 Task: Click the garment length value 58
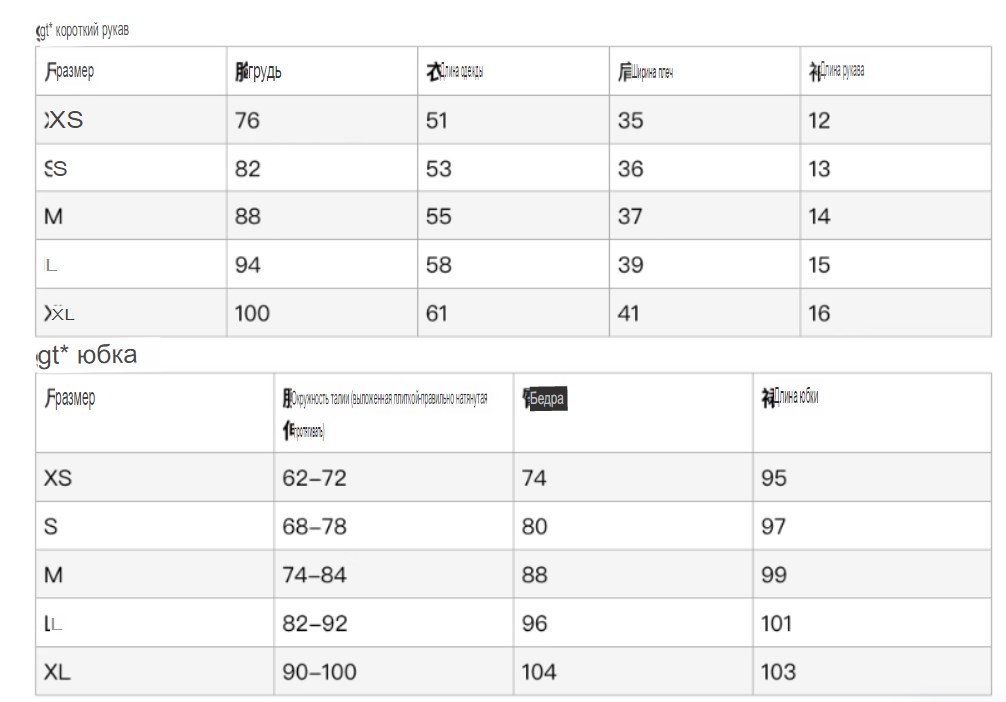click(x=439, y=265)
